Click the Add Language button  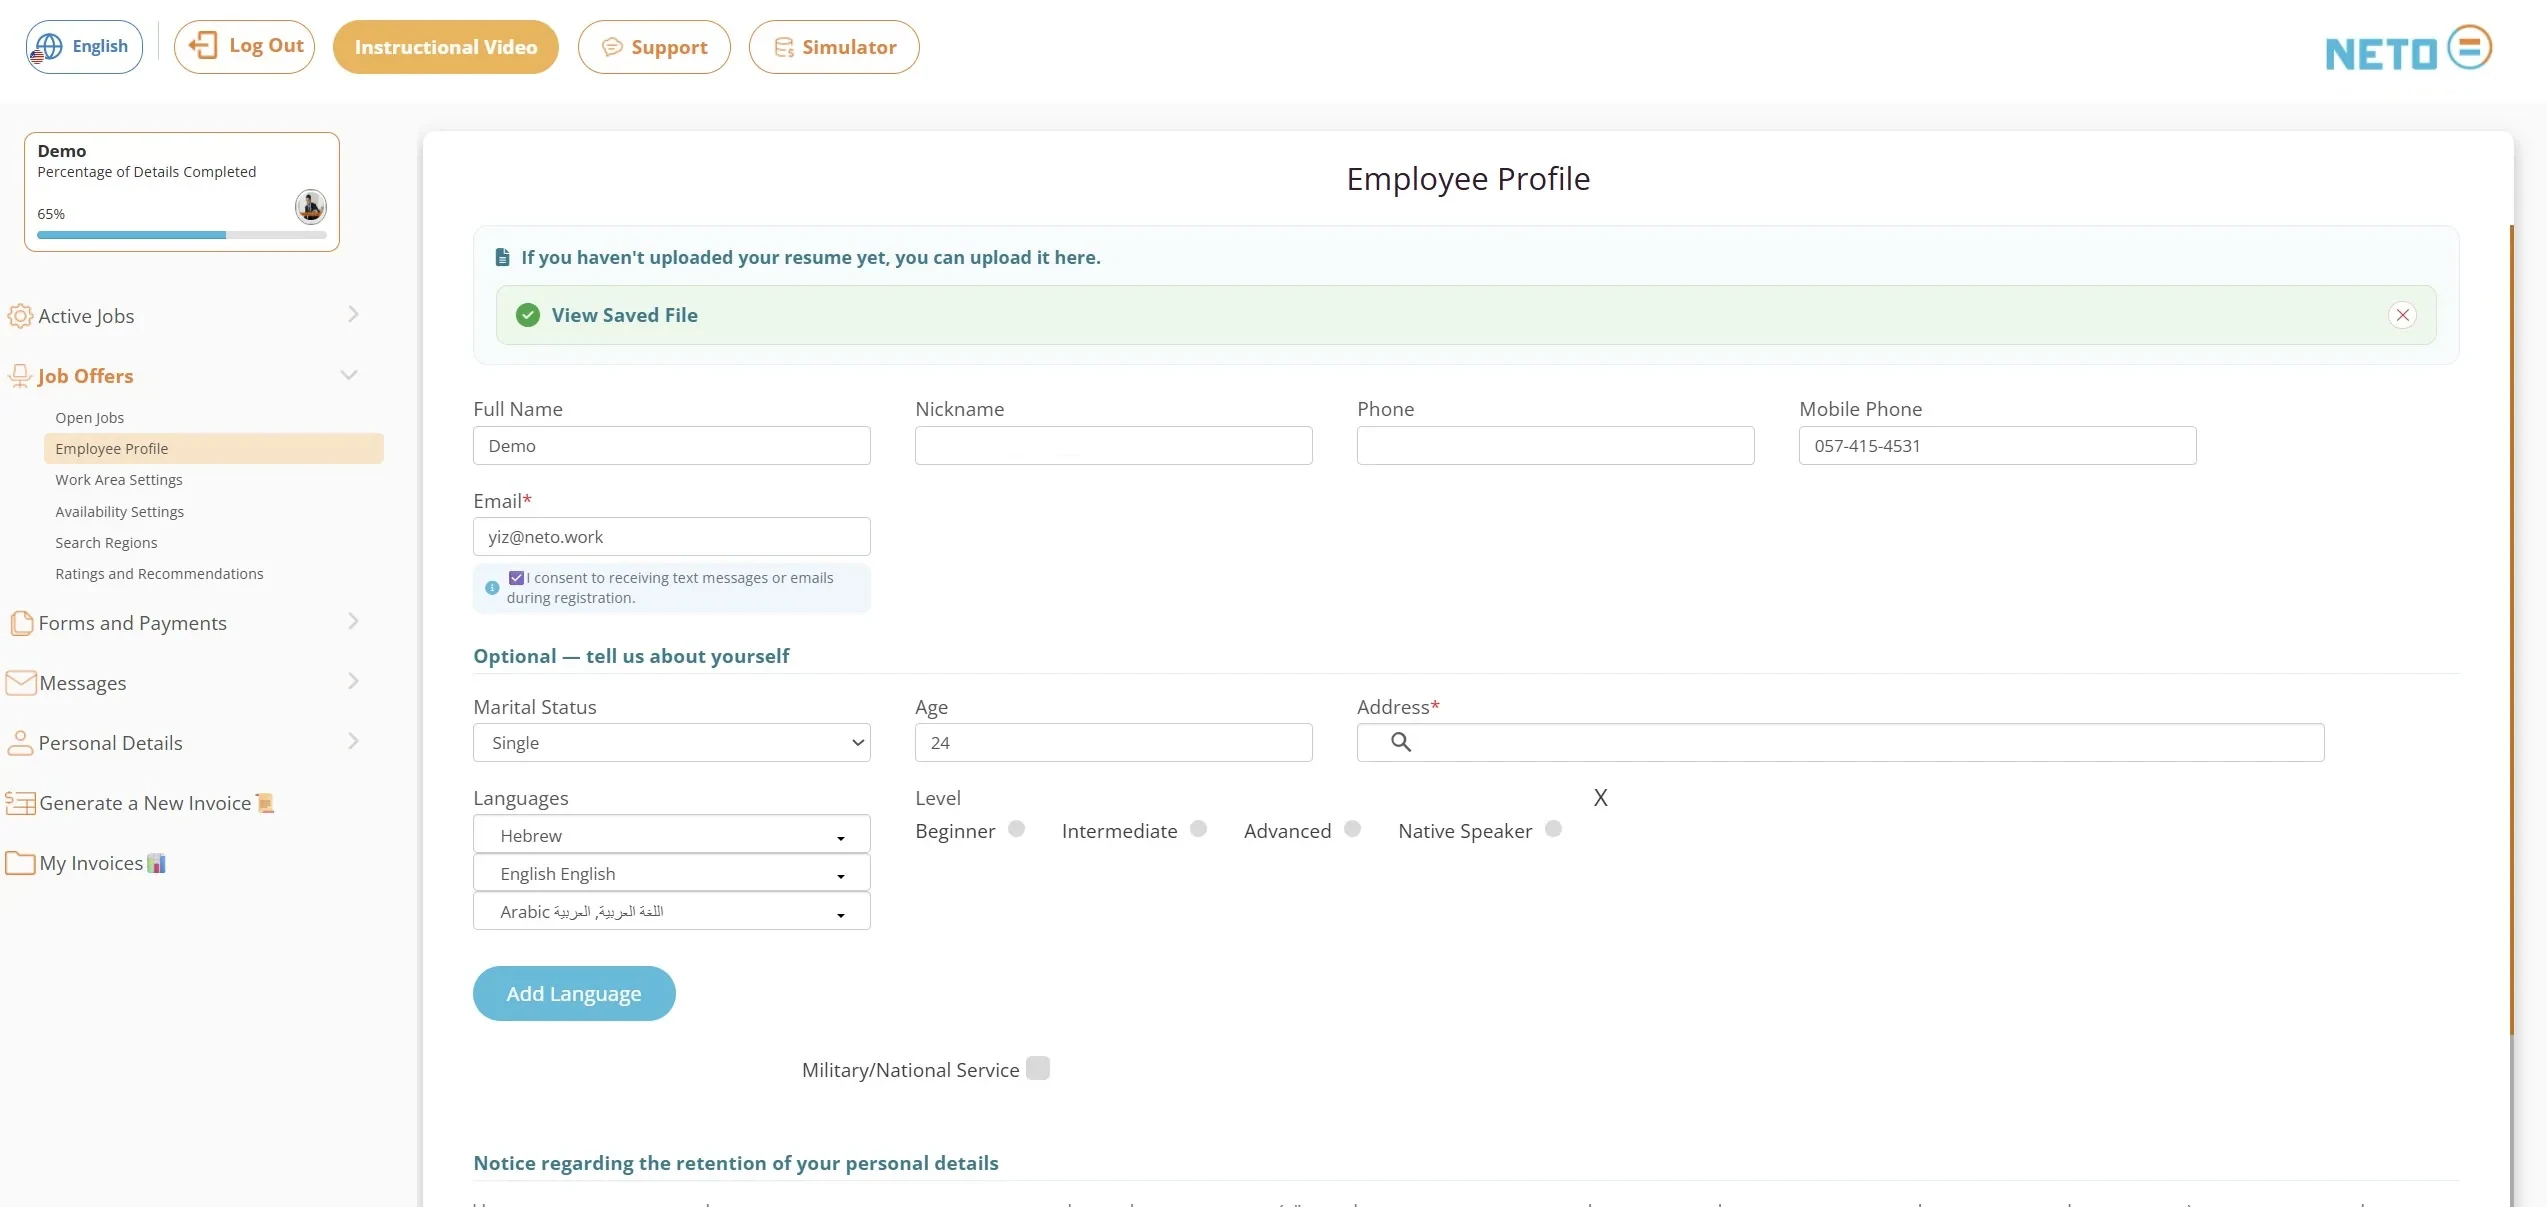pyautogui.click(x=574, y=993)
